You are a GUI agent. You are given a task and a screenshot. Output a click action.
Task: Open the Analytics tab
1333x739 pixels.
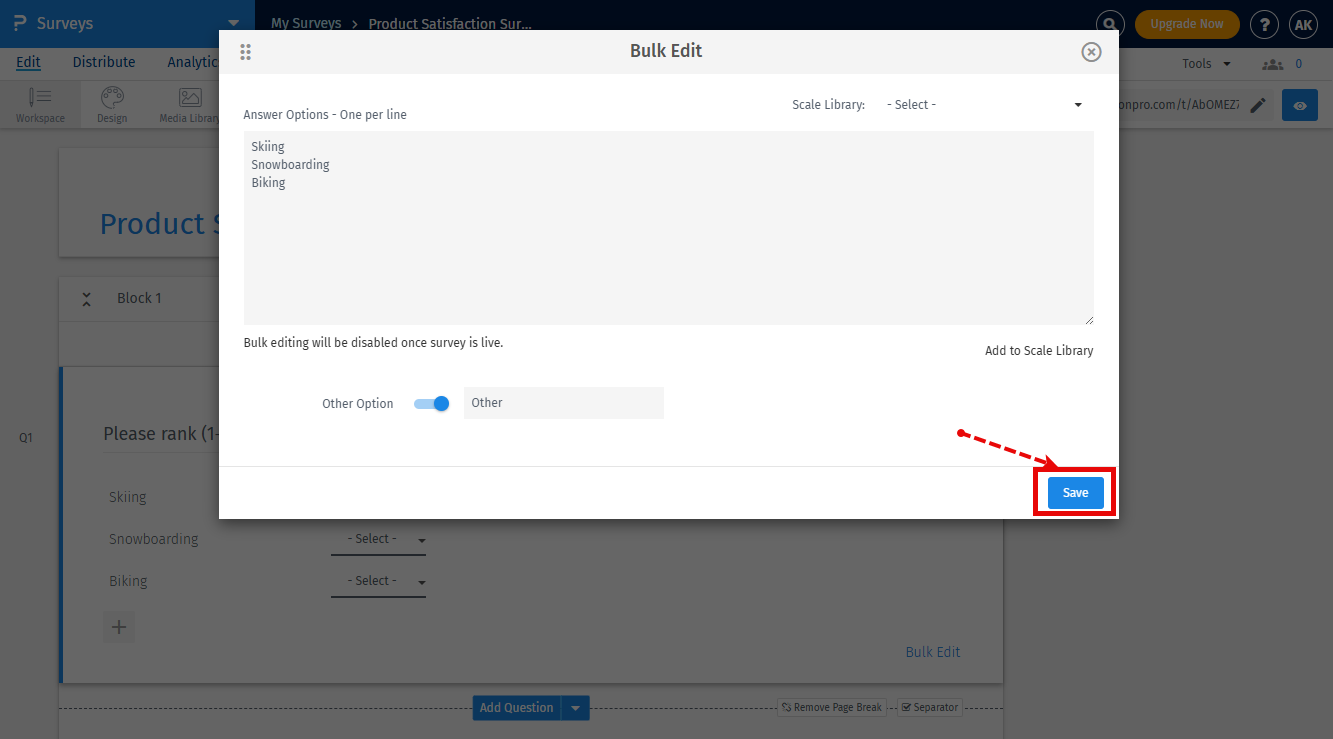(192, 62)
